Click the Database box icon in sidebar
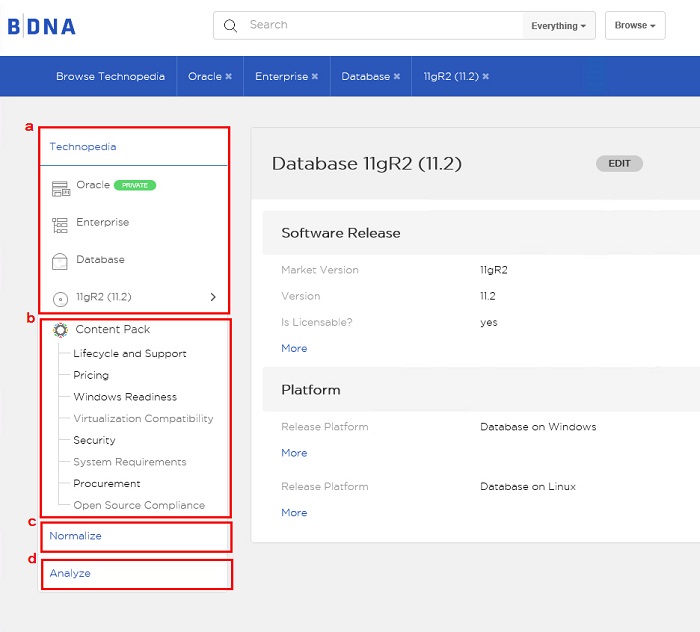This screenshot has height=632, width=700. [x=60, y=262]
